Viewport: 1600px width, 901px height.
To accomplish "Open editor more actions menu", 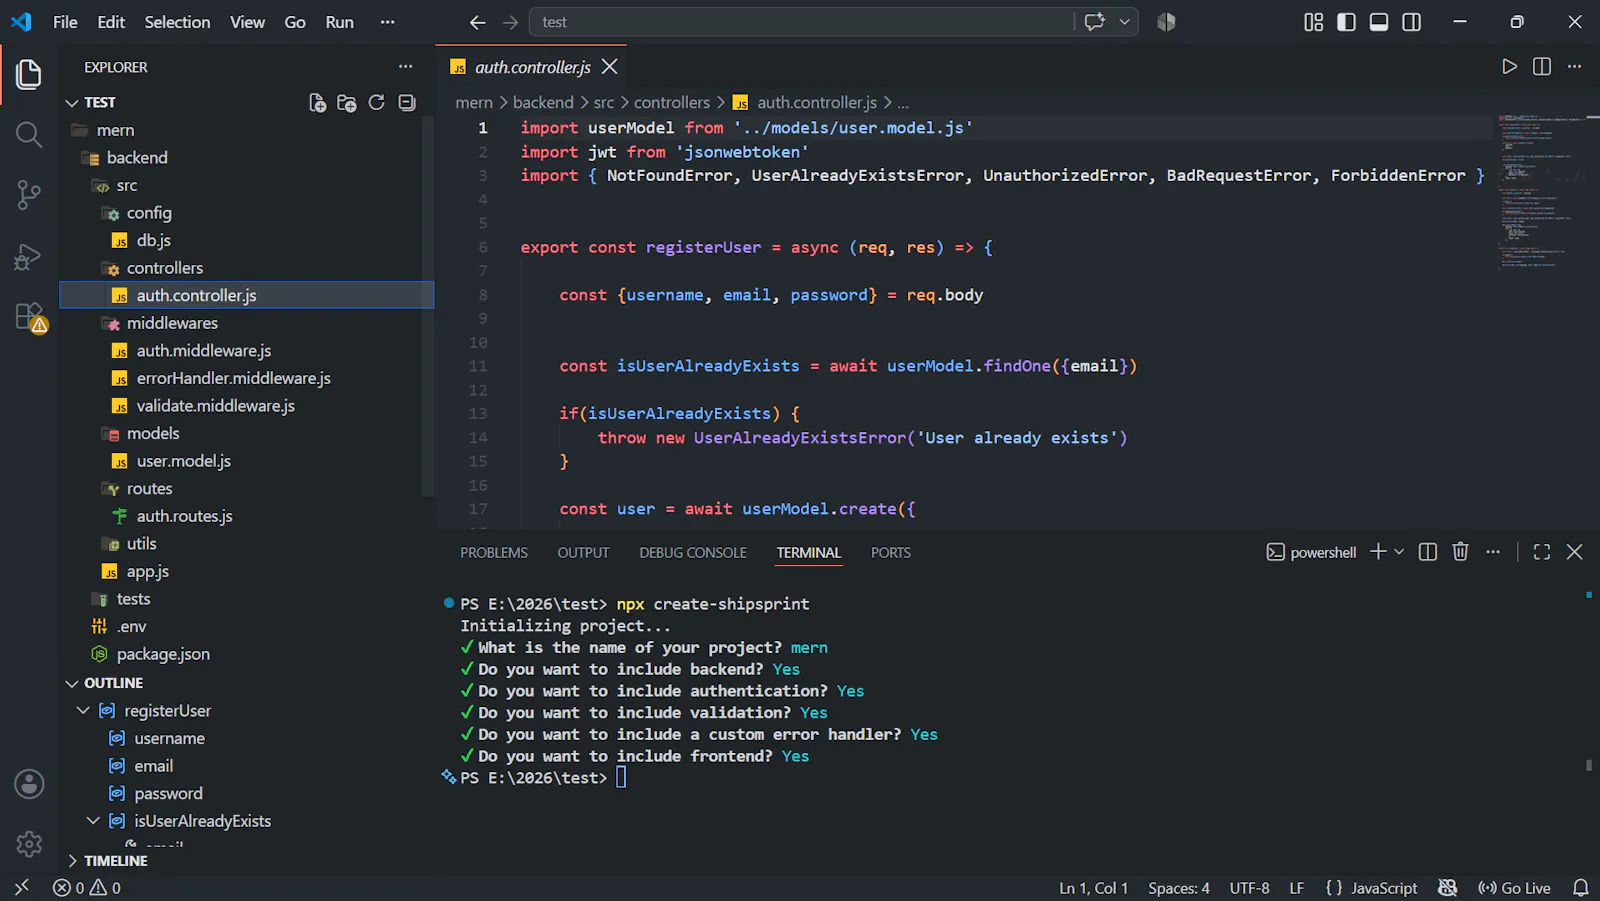I will (x=1574, y=66).
